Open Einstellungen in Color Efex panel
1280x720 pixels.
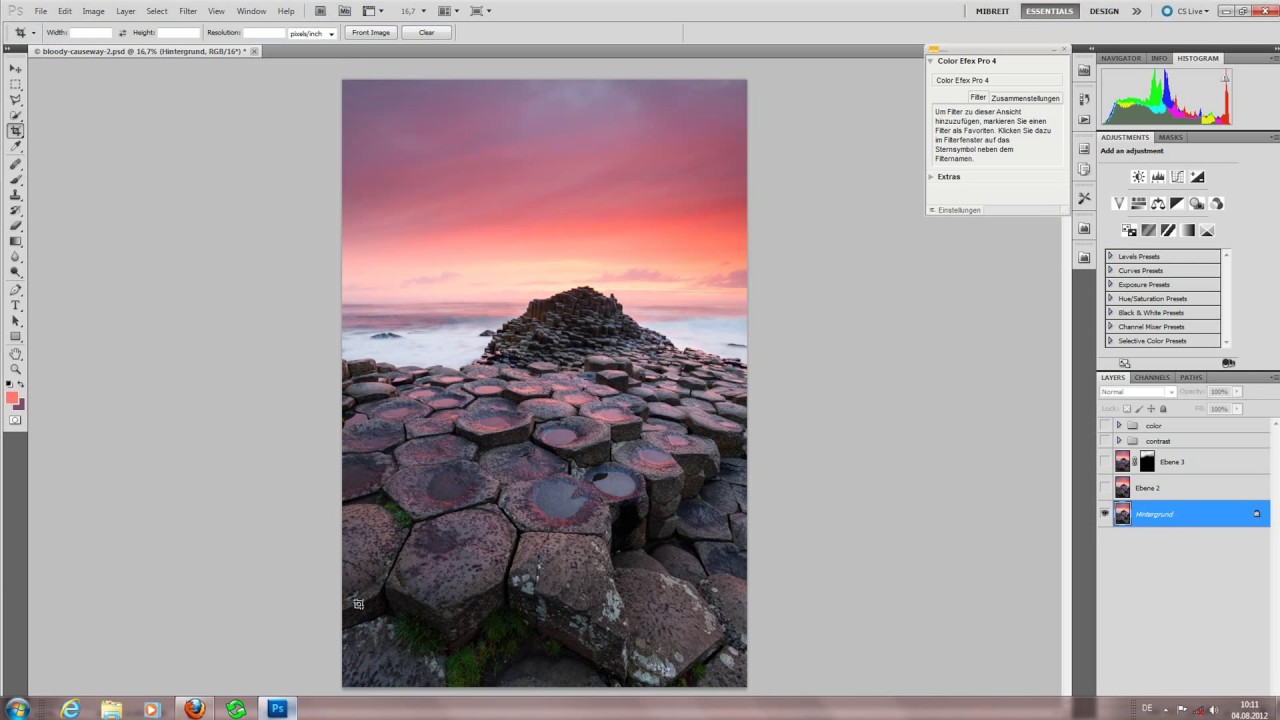coord(958,210)
